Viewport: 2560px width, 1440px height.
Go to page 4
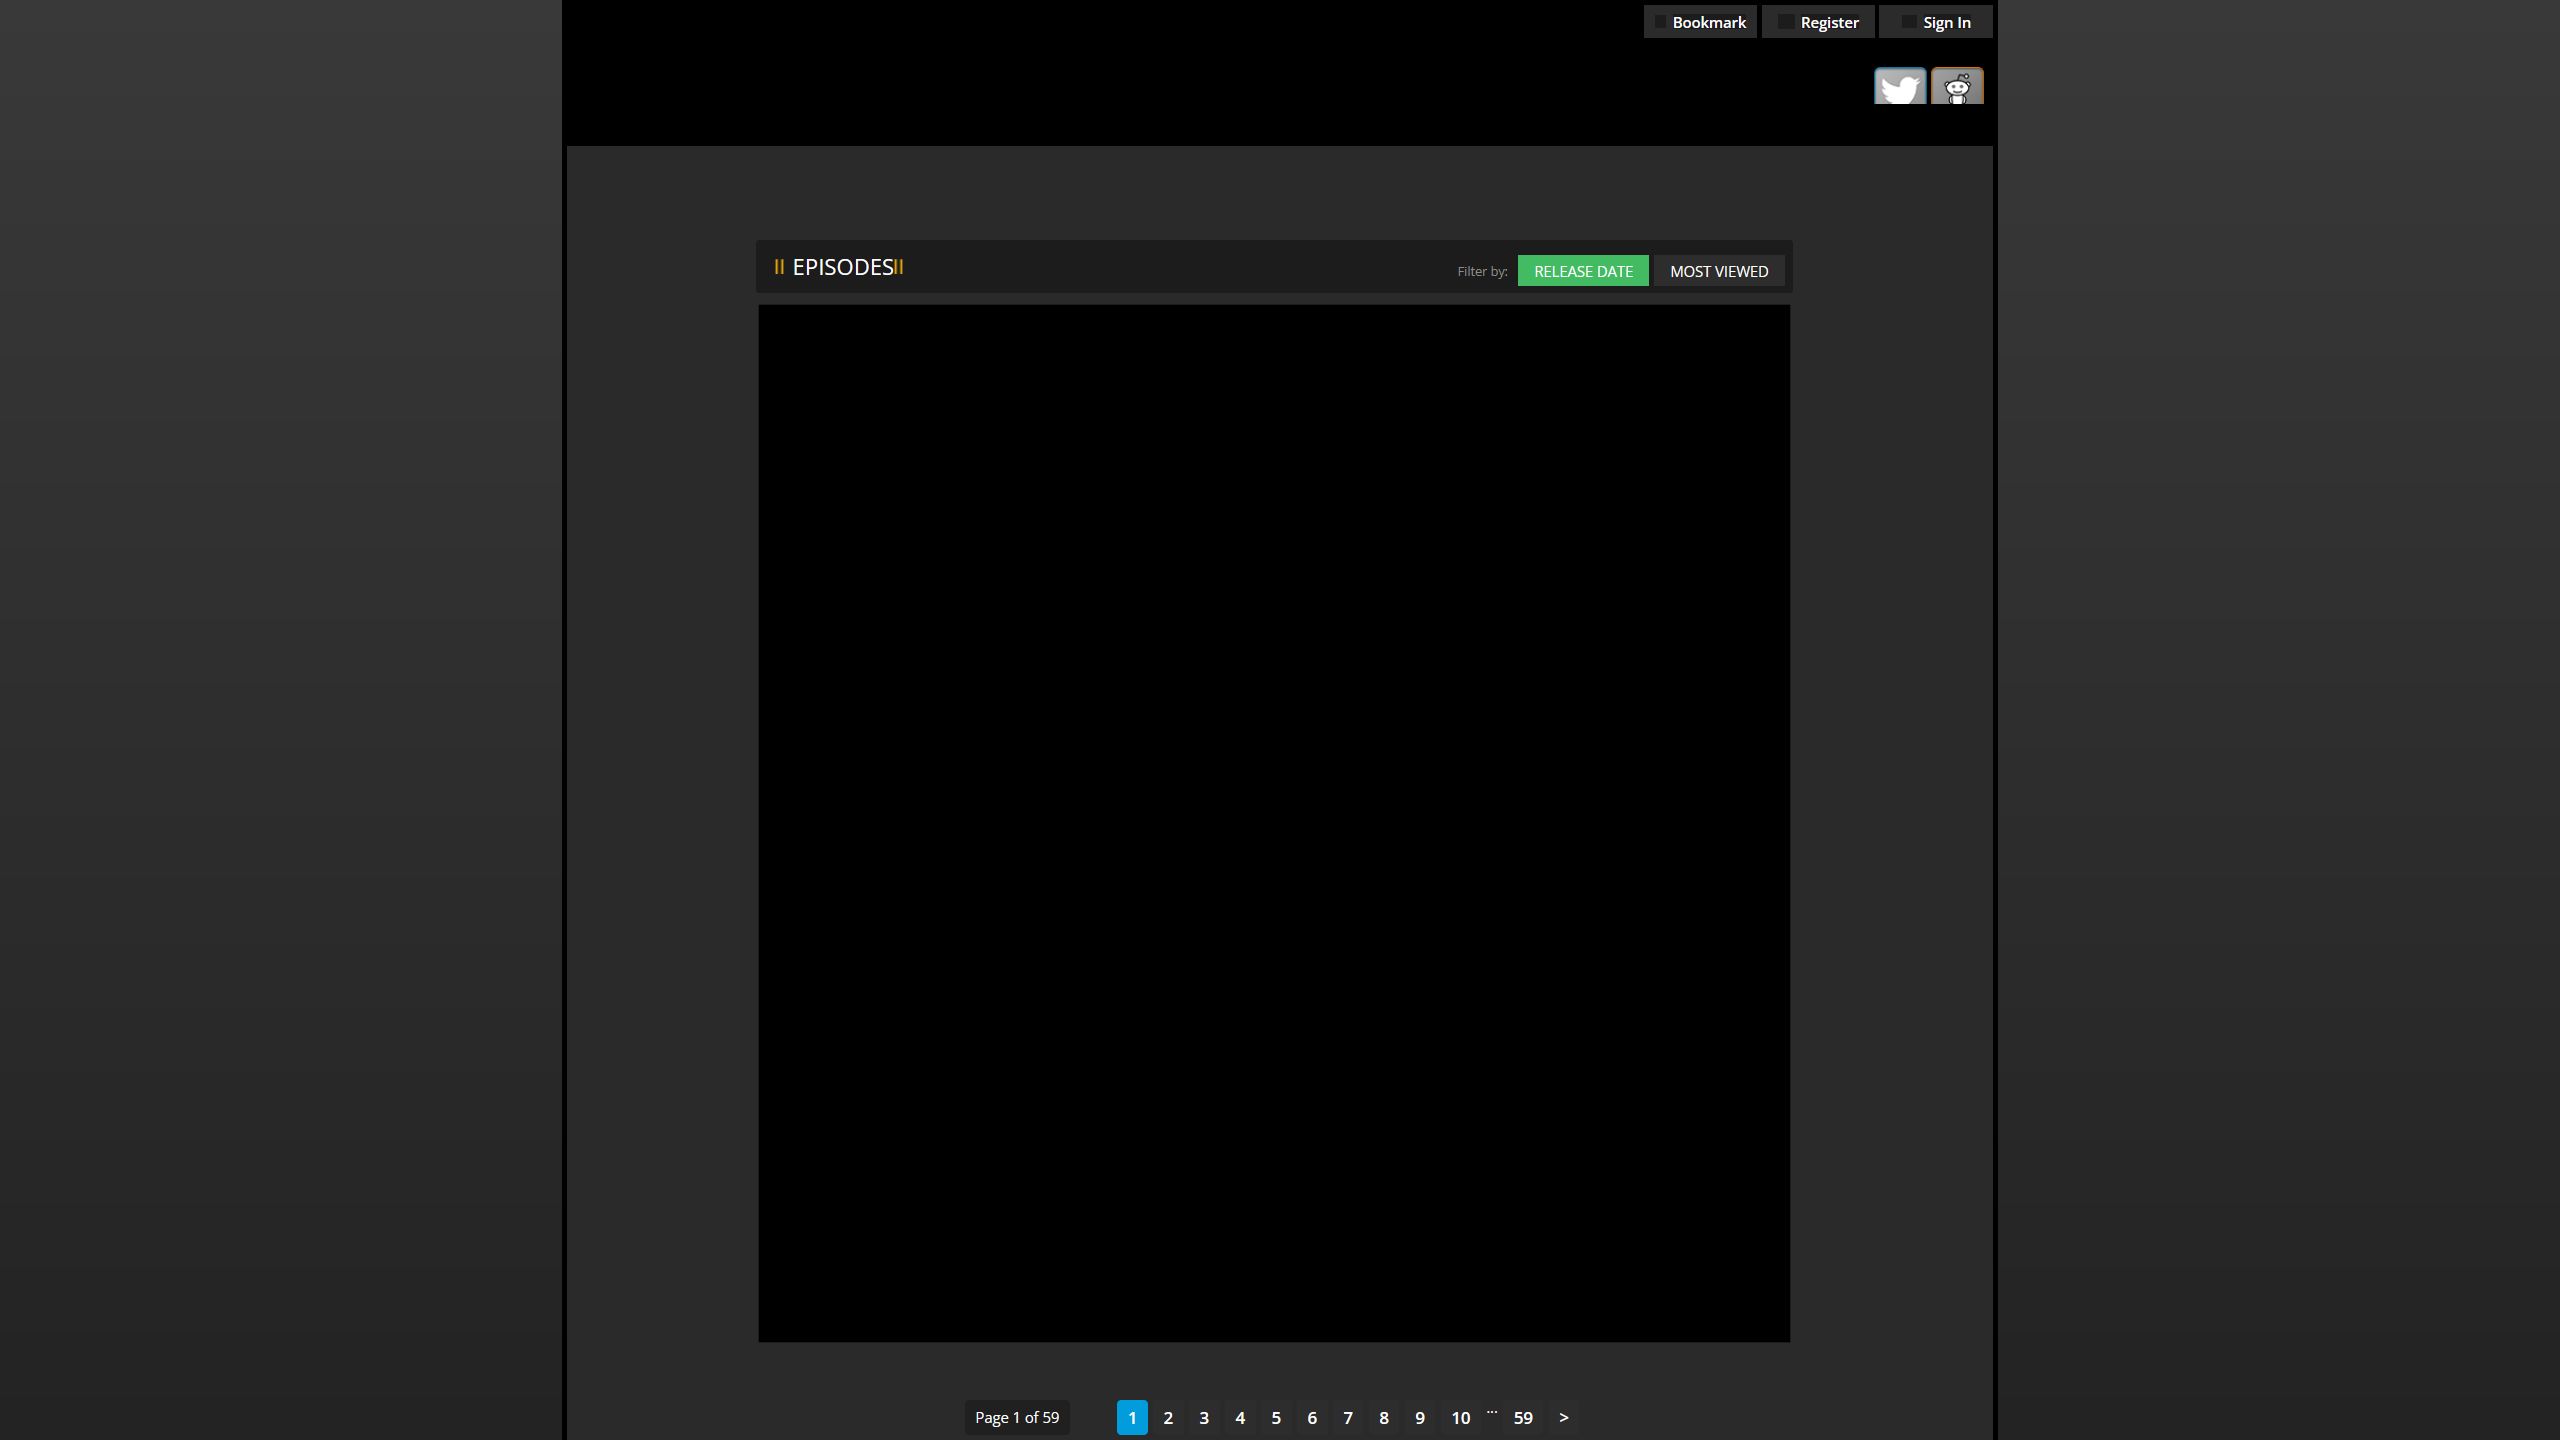tap(1240, 1417)
